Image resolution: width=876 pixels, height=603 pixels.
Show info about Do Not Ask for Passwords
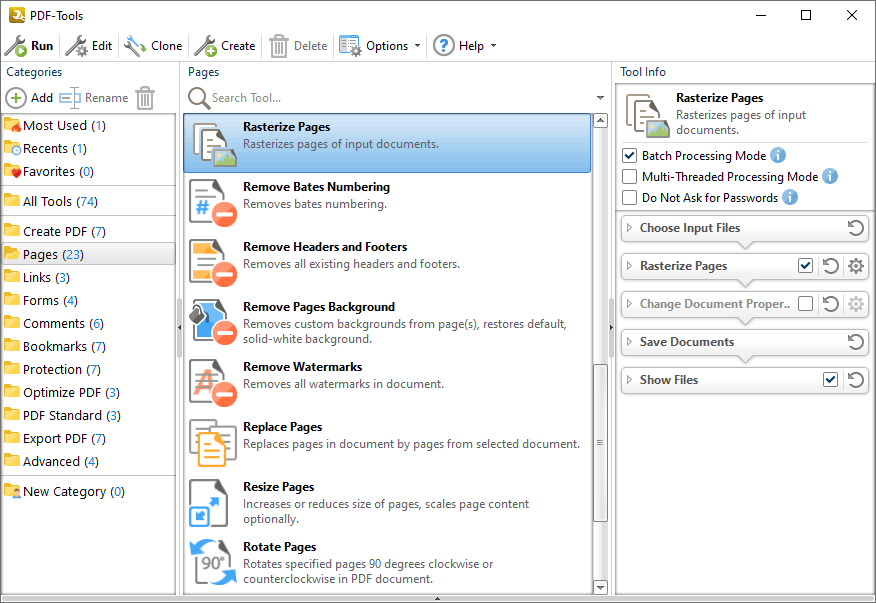point(790,197)
